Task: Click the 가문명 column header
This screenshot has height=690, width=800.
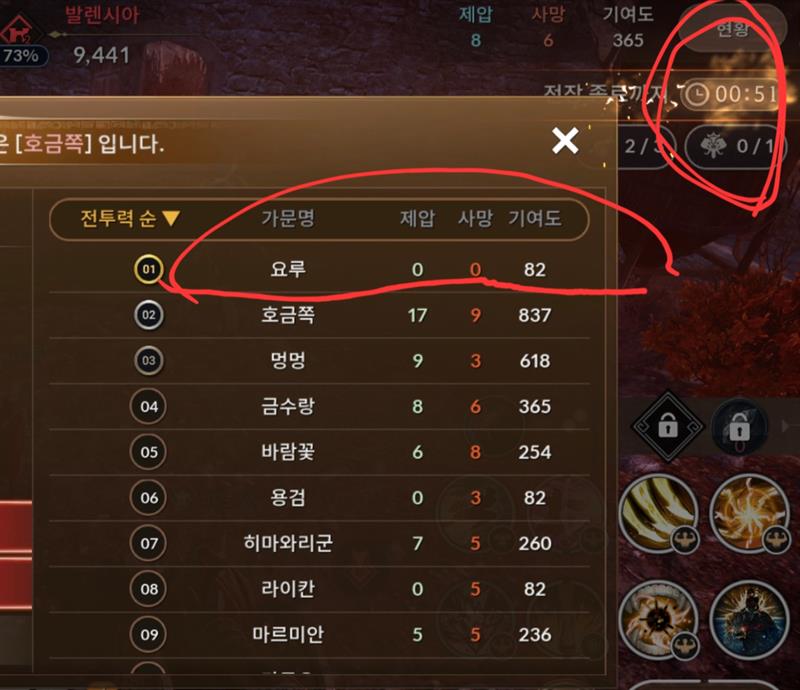Action: 288,218
